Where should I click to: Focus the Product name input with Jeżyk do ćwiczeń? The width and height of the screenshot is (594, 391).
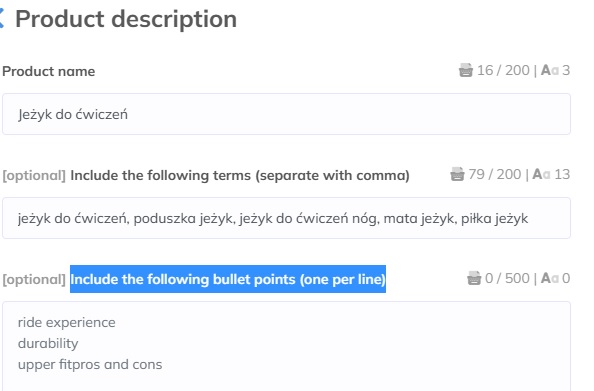pyautogui.click(x=286, y=114)
